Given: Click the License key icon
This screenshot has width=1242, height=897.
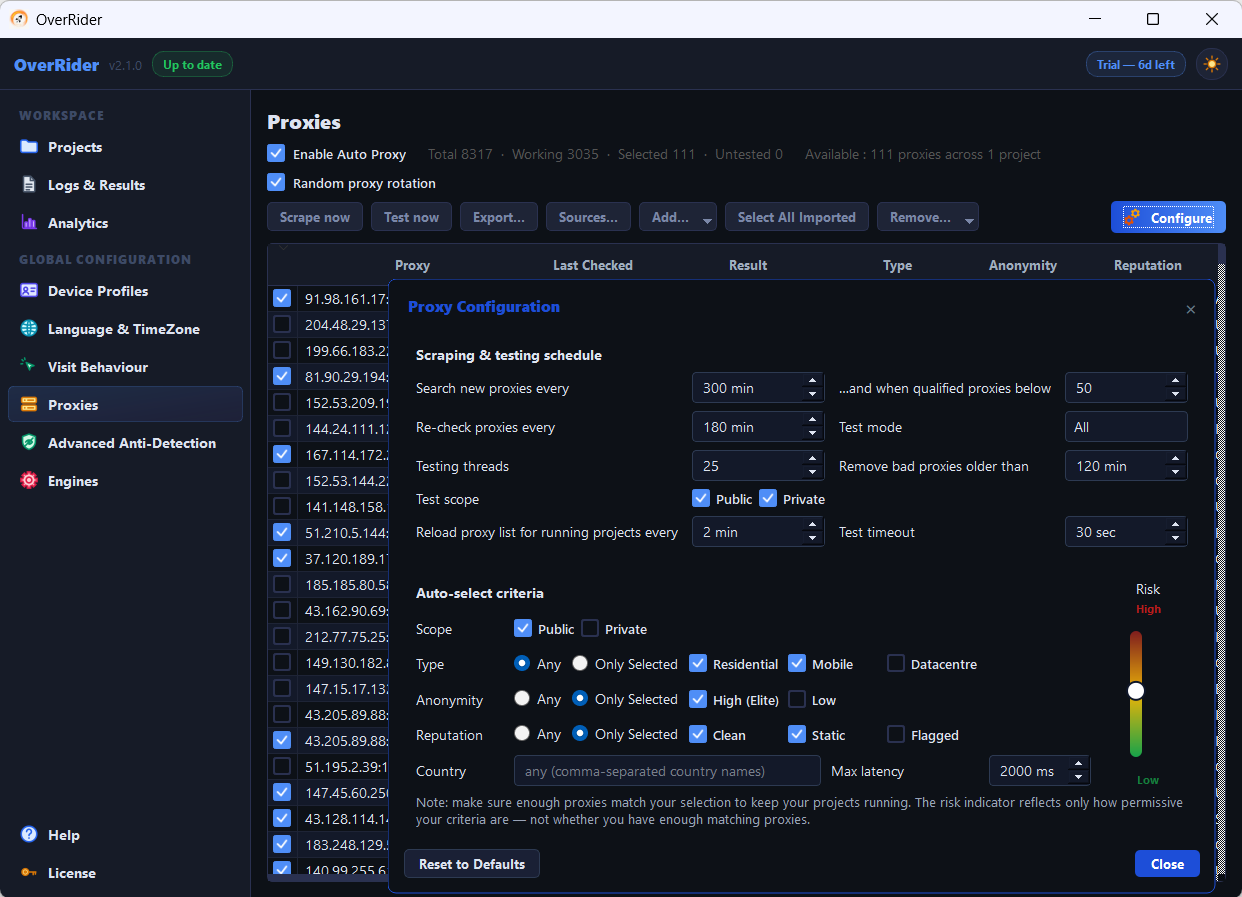Looking at the screenshot, I should 29,873.
